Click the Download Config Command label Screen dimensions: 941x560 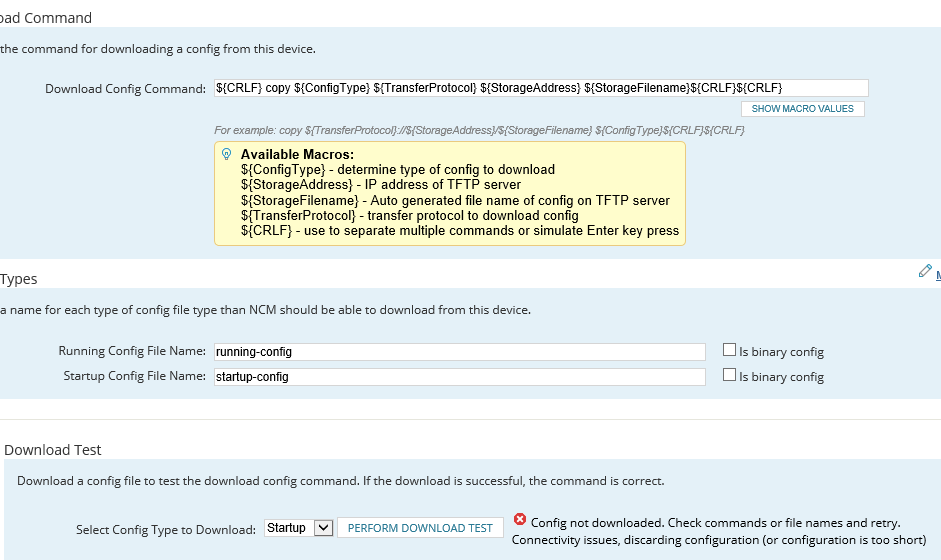pyautogui.click(x=125, y=89)
